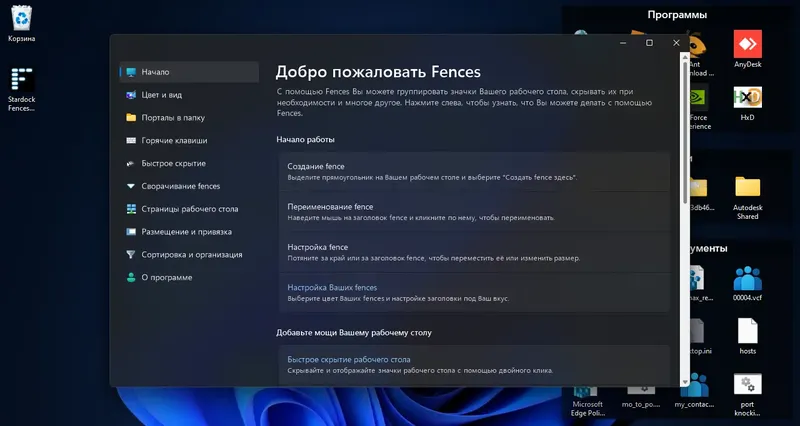Select the Stardock Fences desktop shortcut
The width and height of the screenshot is (800, 426).
pos(21,89)
